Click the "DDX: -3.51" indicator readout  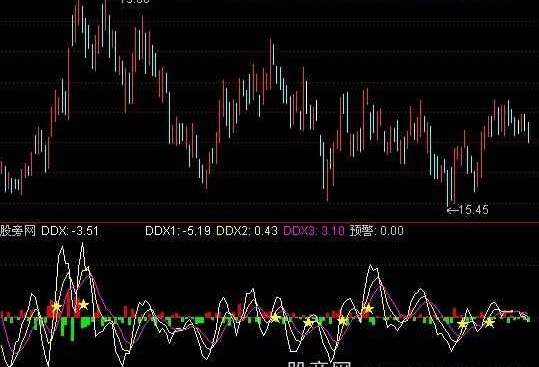pos(70,231)
